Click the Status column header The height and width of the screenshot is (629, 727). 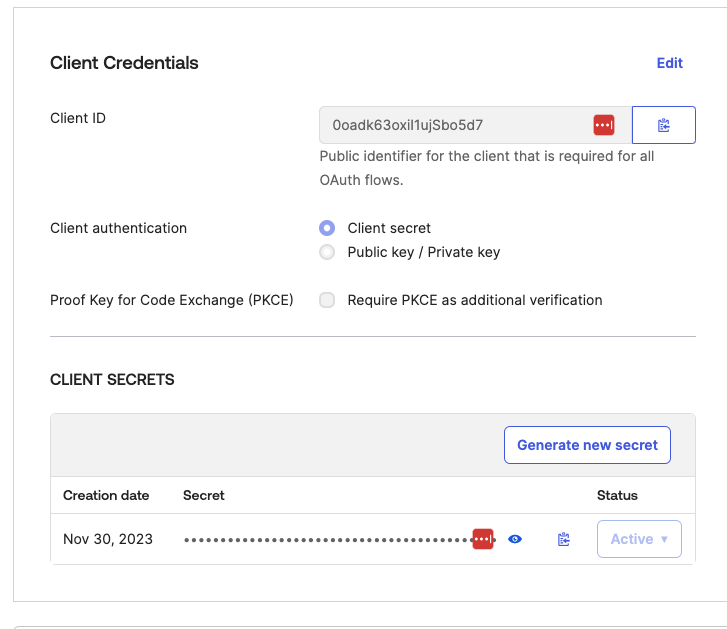617,495
